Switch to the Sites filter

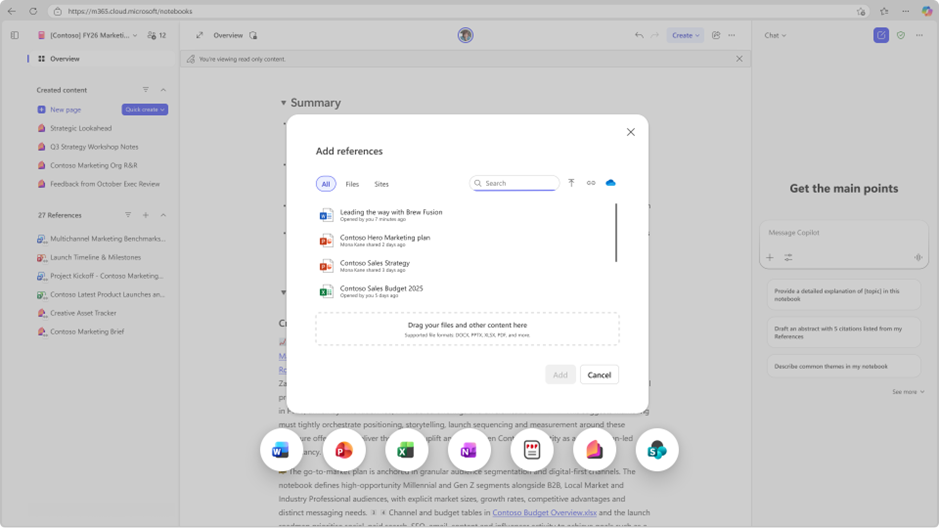[381, 184]
